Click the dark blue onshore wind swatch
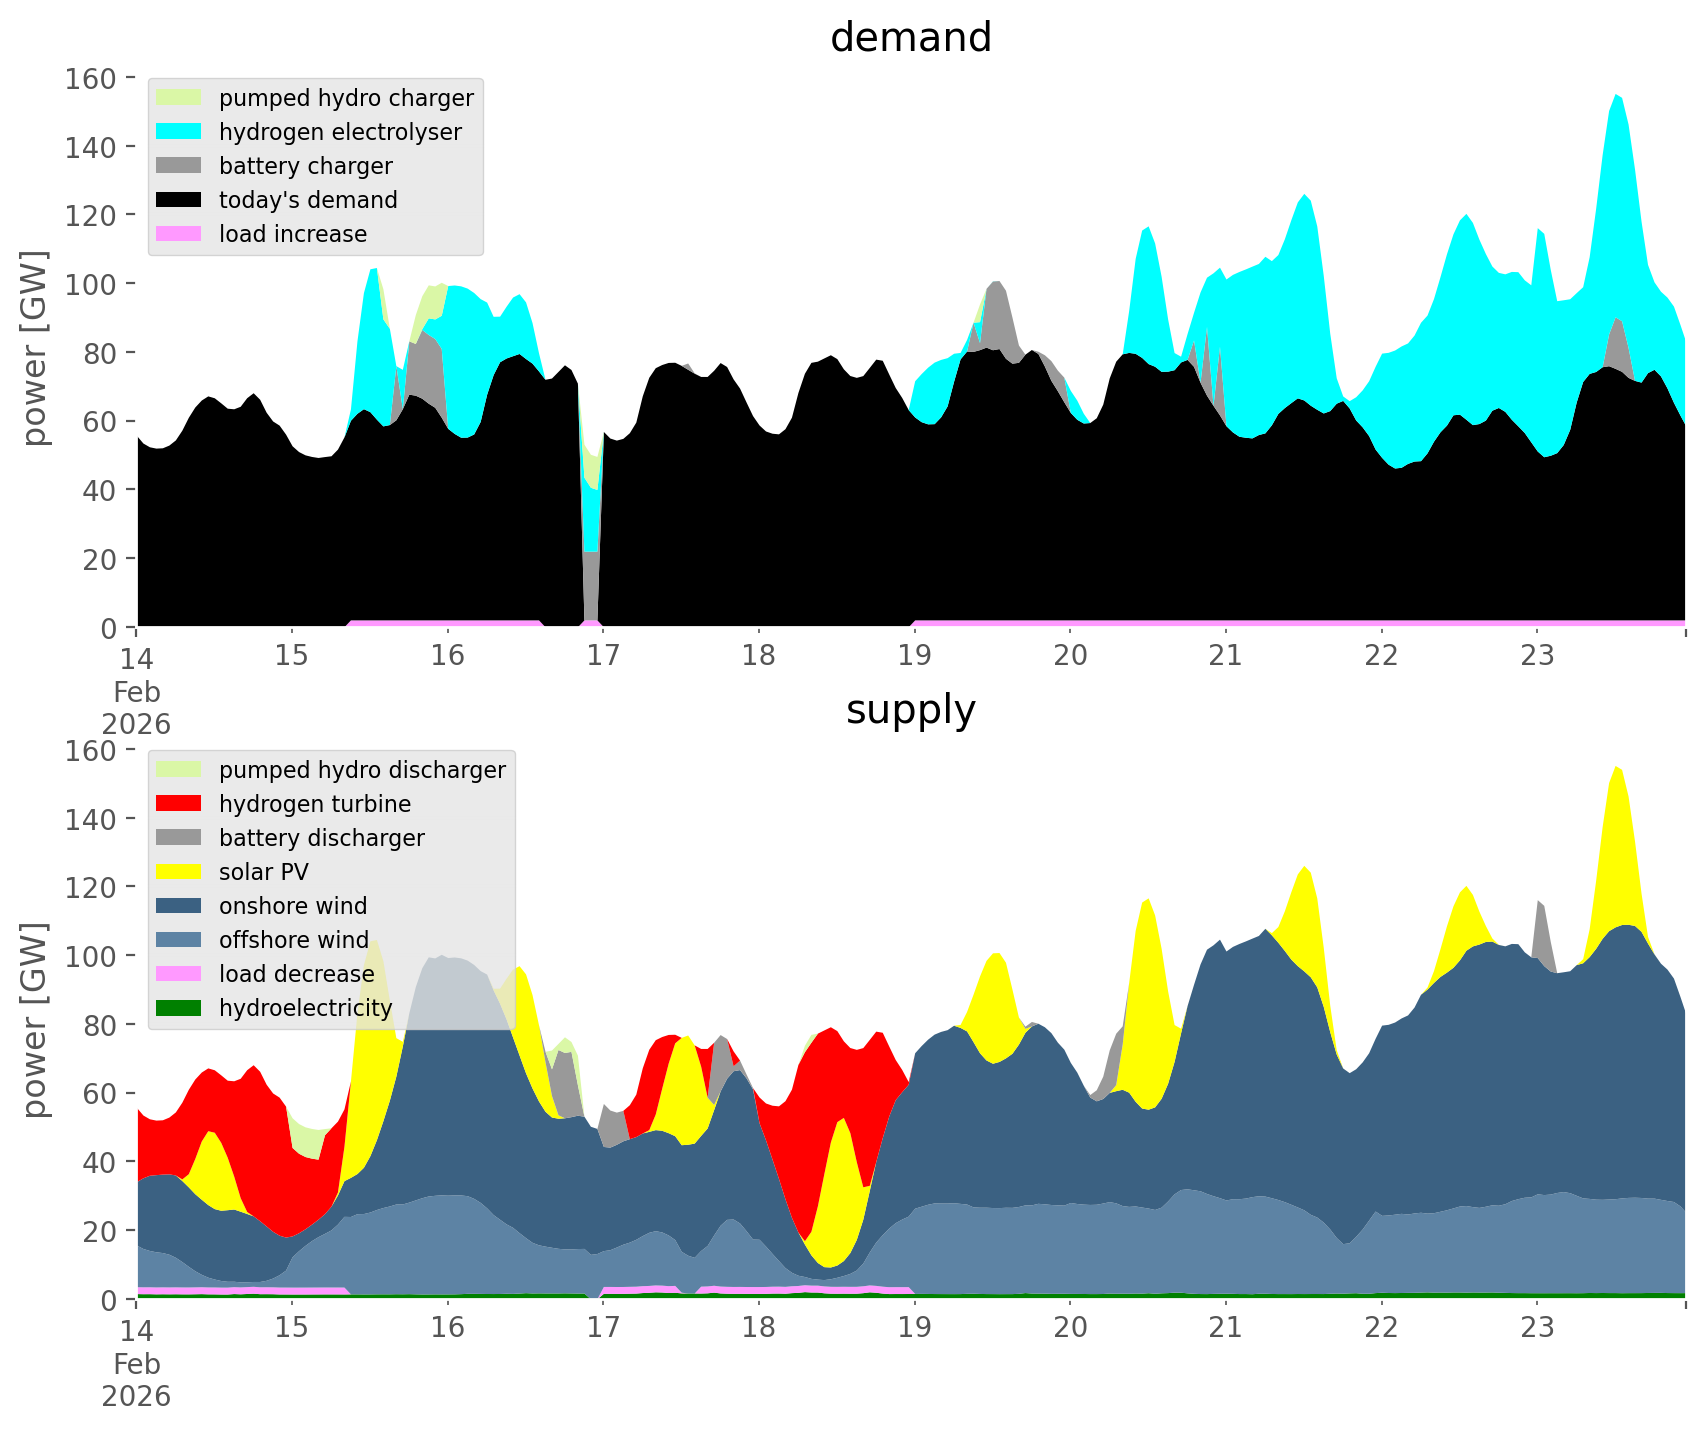Image resolution: width=1706 pixels, height=1431 pixels. tap(180, 906)
